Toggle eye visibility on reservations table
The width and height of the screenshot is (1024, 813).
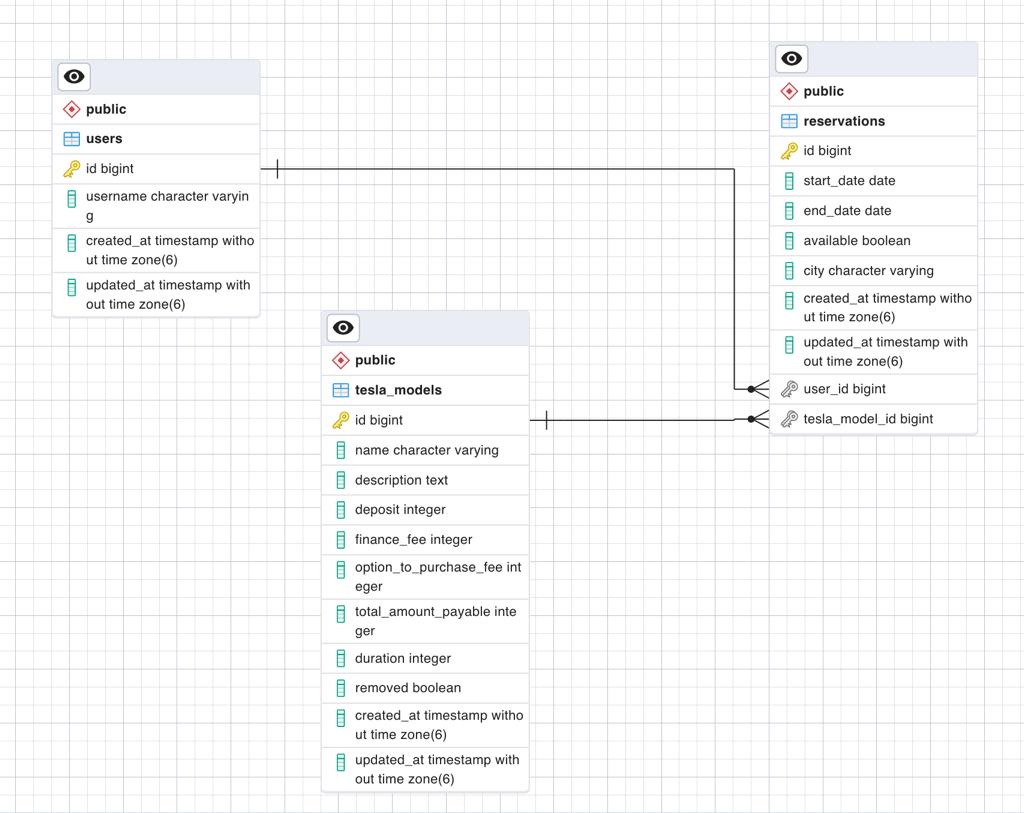pyautogui.click(x=792, y=59)
